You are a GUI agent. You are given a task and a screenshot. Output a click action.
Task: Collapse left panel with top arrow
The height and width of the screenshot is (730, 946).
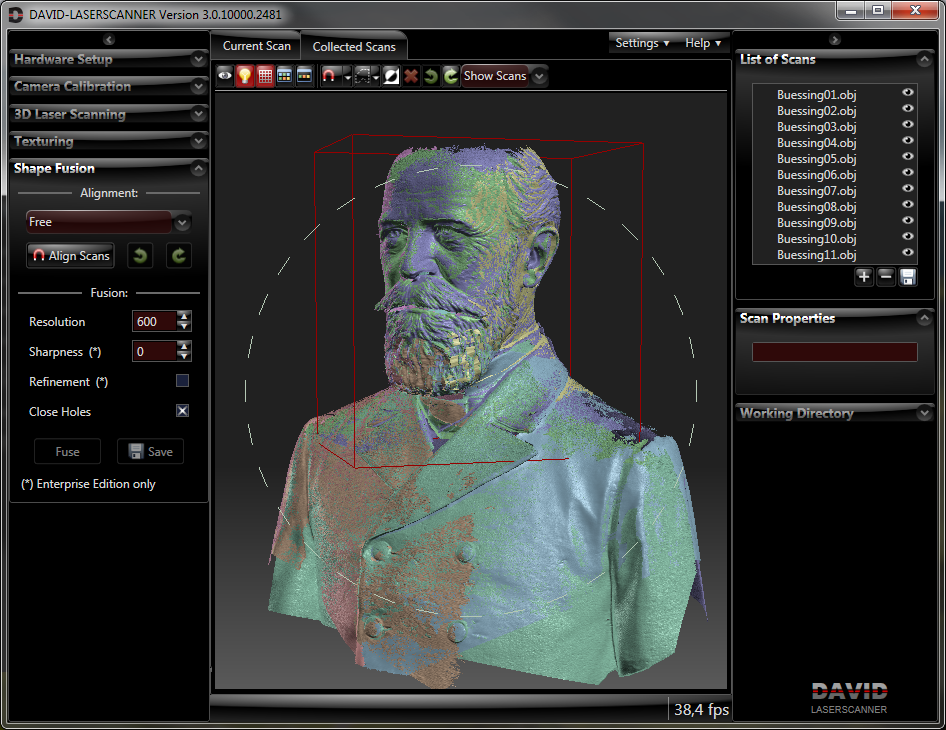point(109,40)
